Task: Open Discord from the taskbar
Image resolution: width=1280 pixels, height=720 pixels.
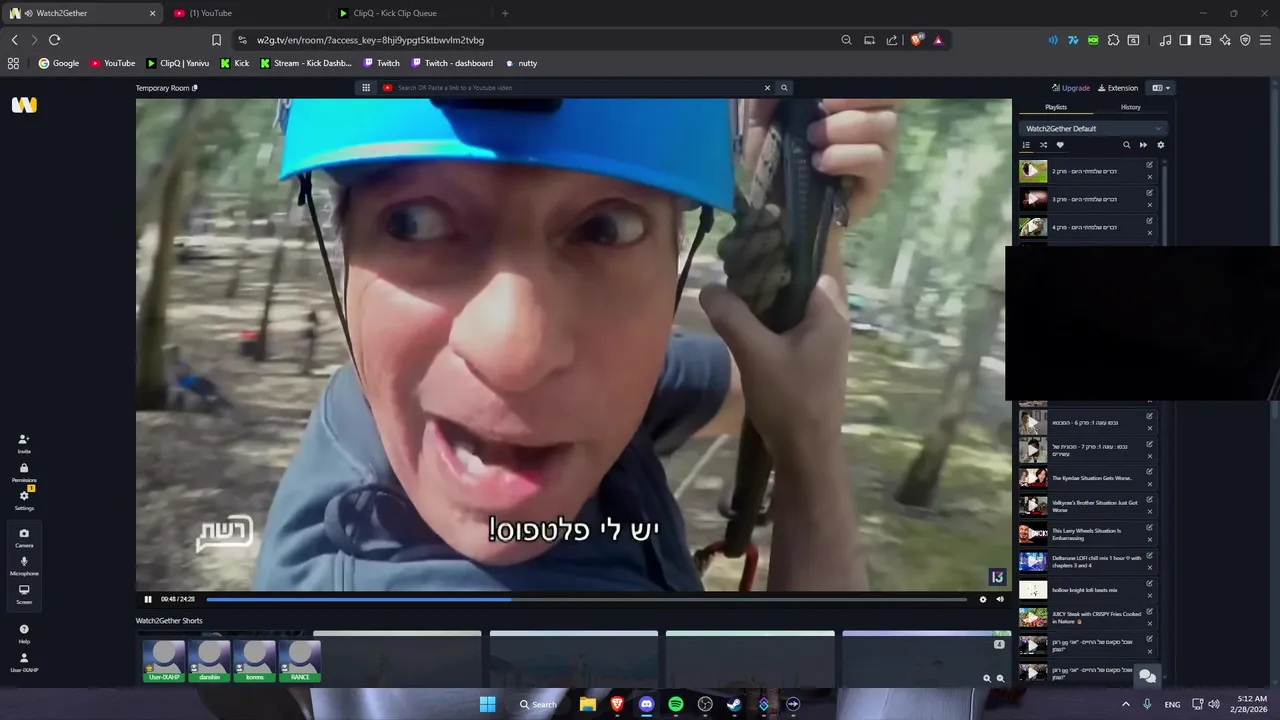Action: click(x=646, y=704)
